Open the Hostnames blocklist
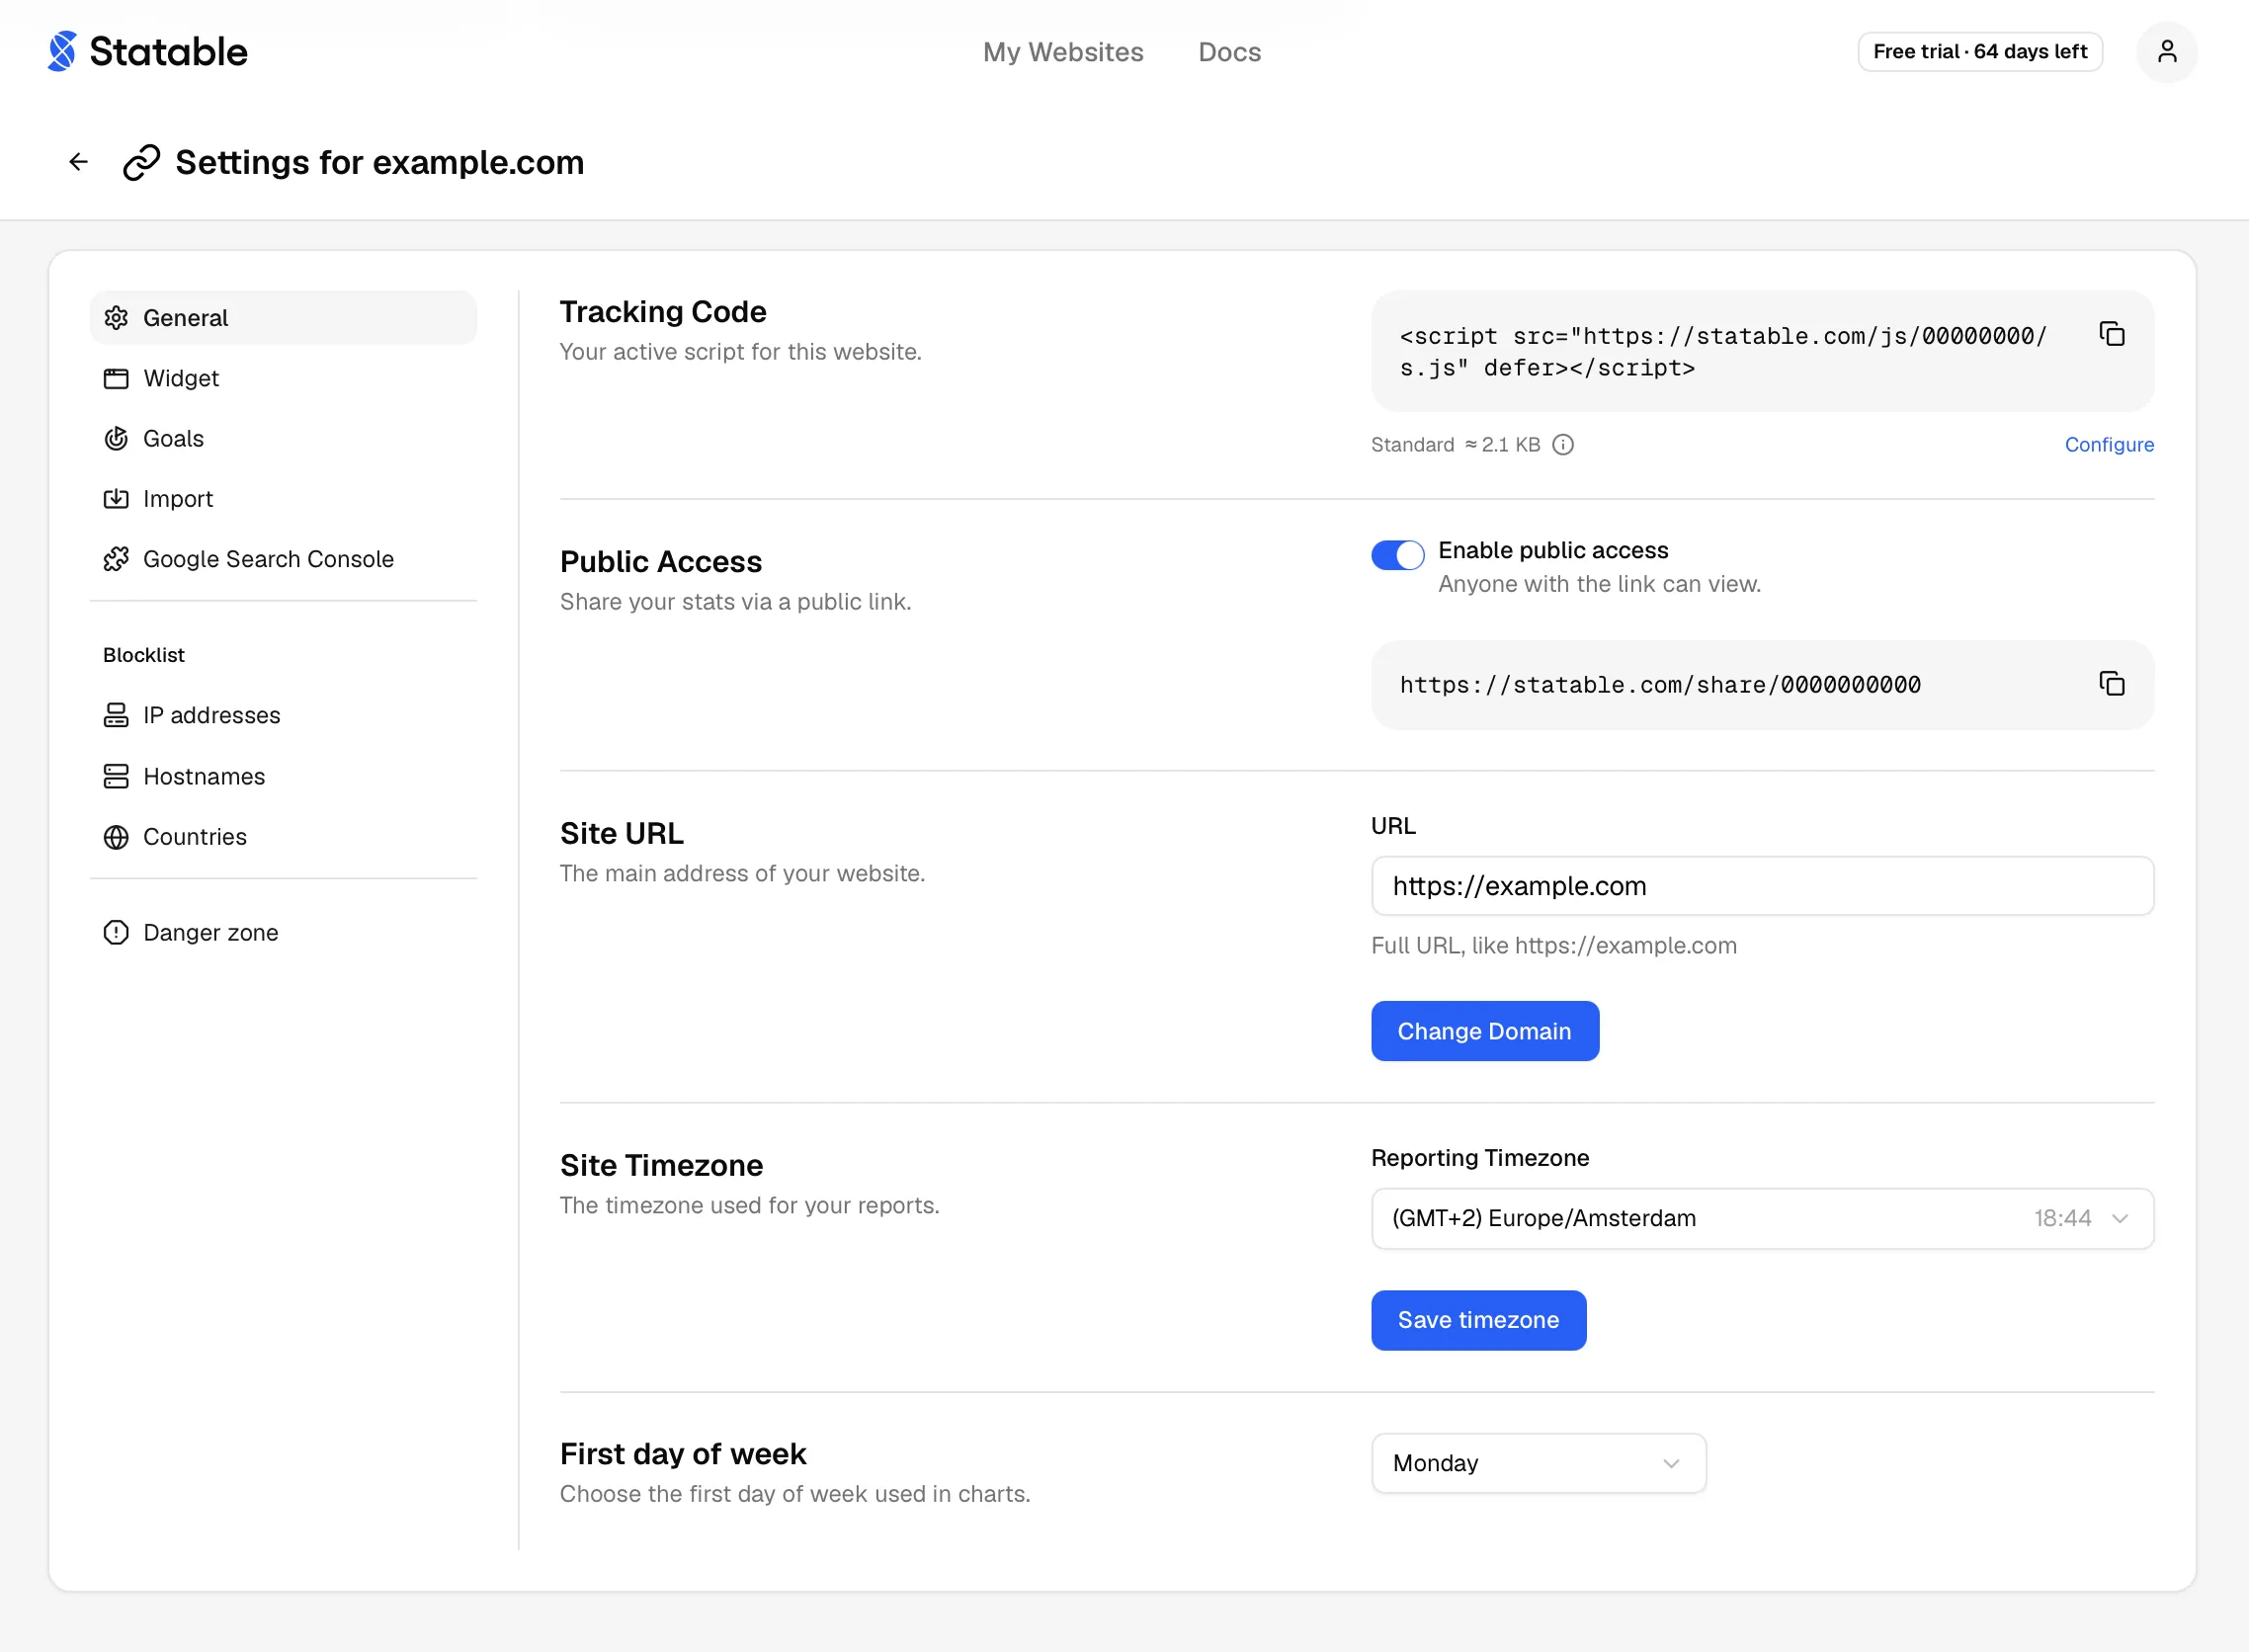Image resolution: width=2249 pixels, height=1652 pixels. tap(283, 777)
